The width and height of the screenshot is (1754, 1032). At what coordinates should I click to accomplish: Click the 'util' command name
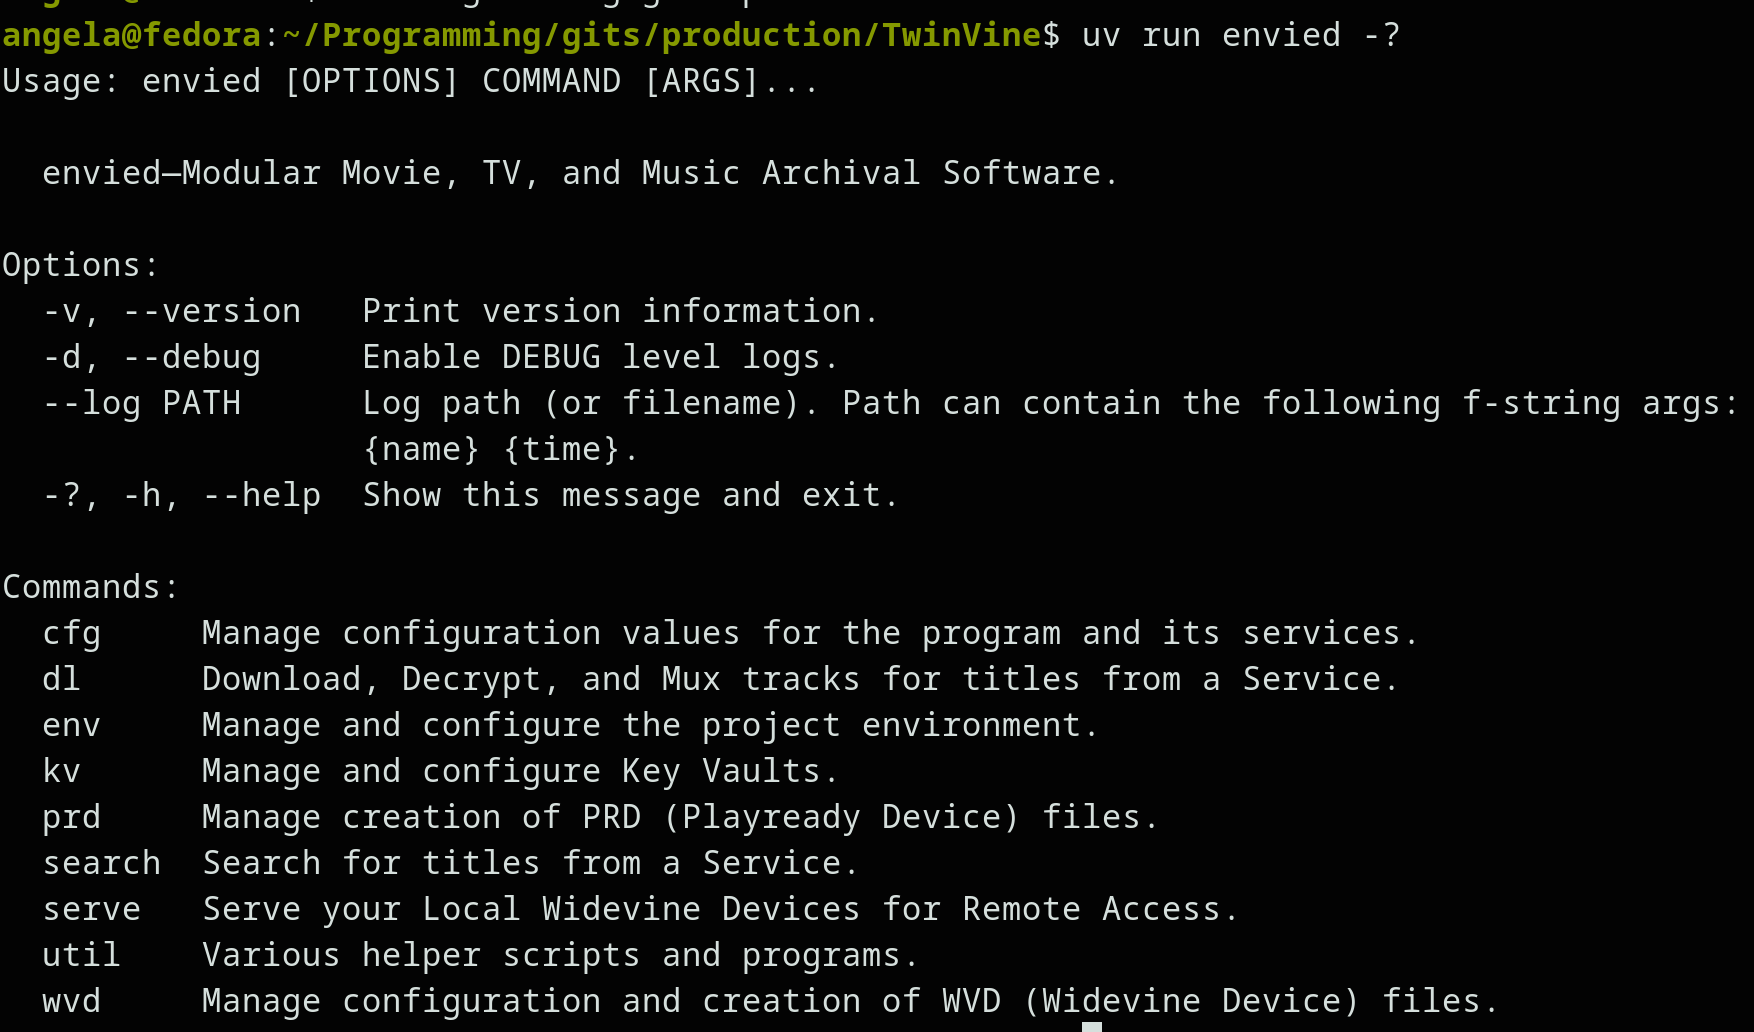point(81,955)
